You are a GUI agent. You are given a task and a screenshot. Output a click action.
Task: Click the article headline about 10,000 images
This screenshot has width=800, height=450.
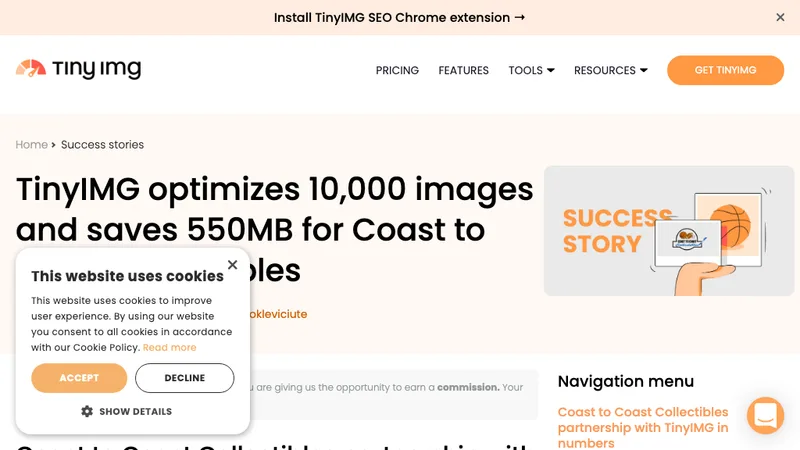274,230
